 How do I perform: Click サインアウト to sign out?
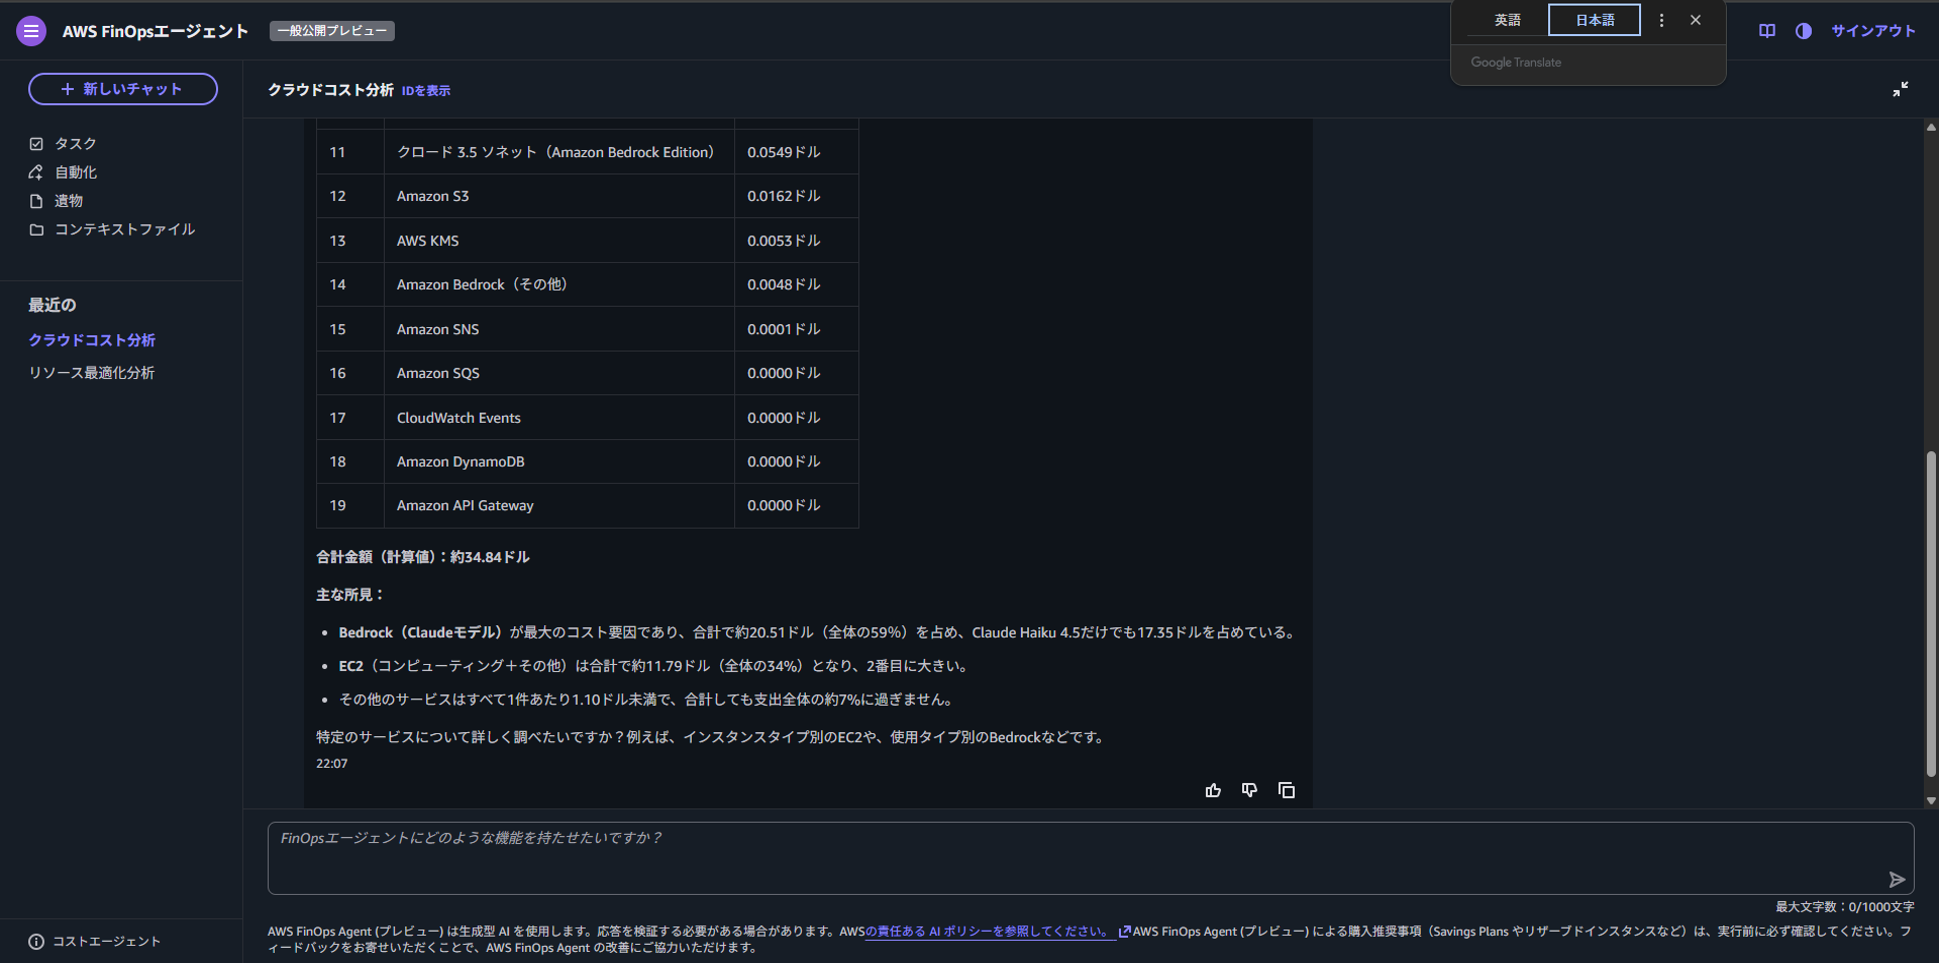point(1873,31)
